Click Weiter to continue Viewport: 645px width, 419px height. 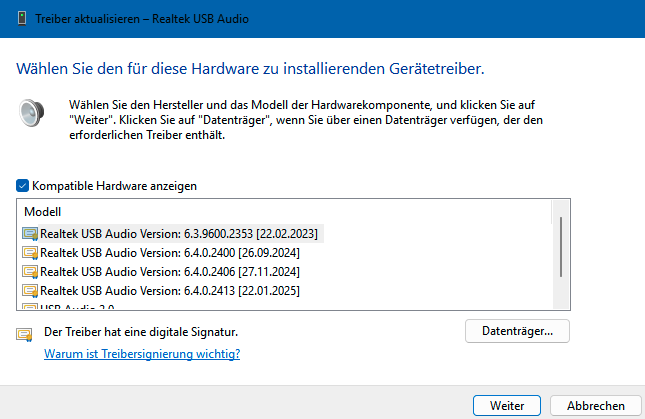(x=507, y=406)
